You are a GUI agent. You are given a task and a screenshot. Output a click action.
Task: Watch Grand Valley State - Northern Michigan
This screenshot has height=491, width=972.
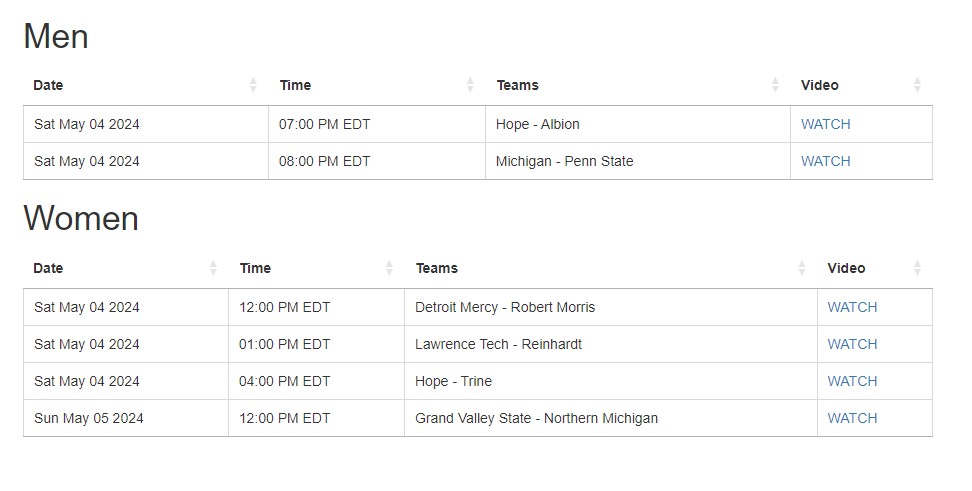coord(852,419)
